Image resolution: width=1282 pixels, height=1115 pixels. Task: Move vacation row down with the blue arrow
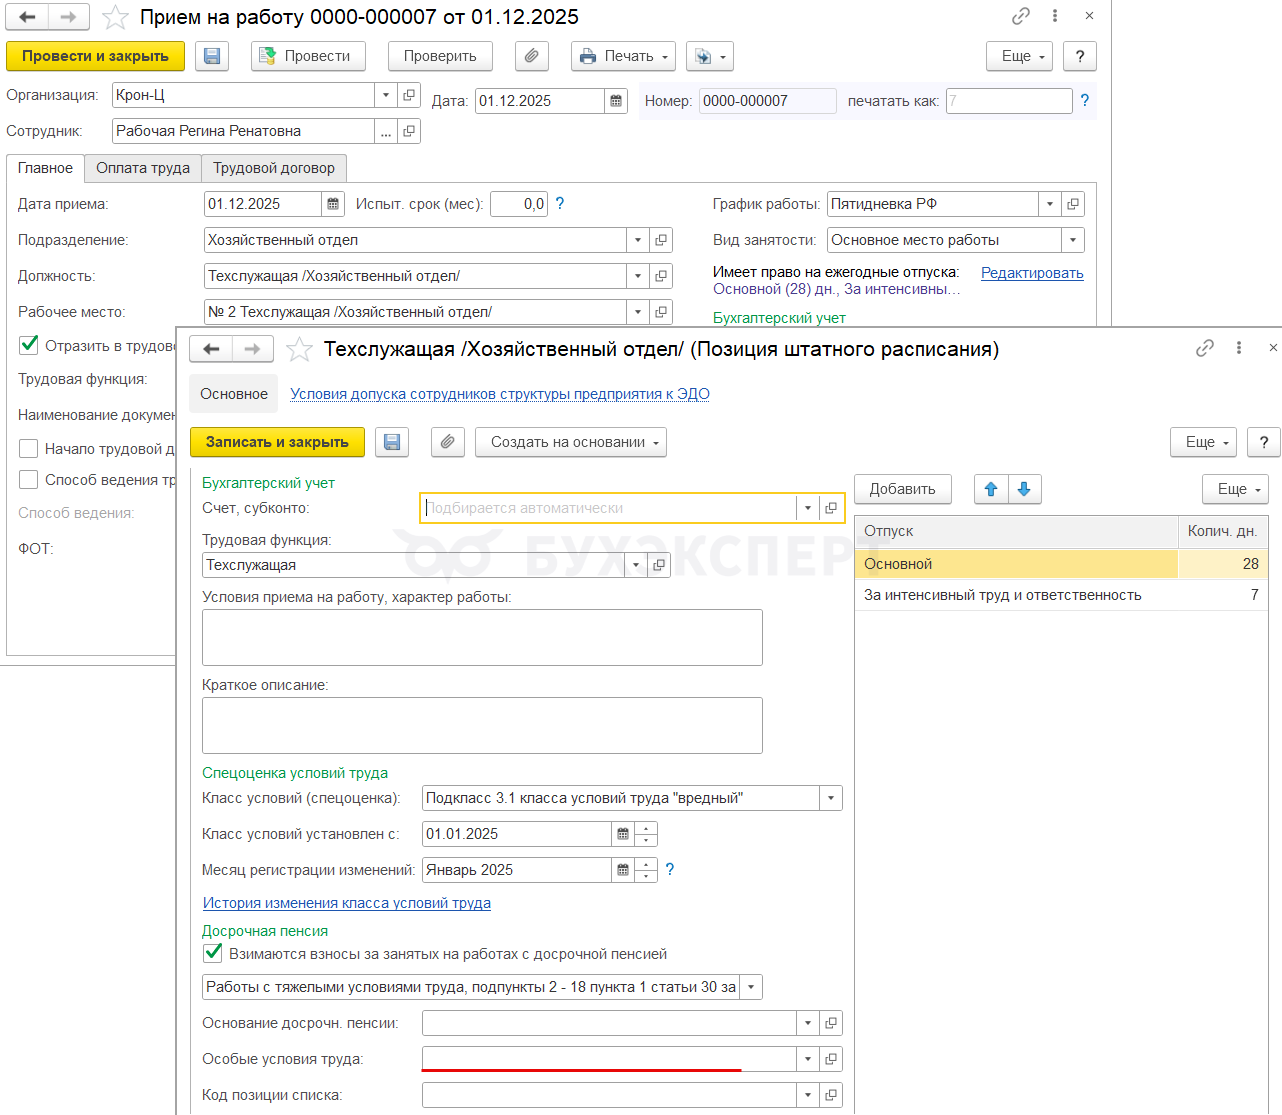coord(1024,489)
